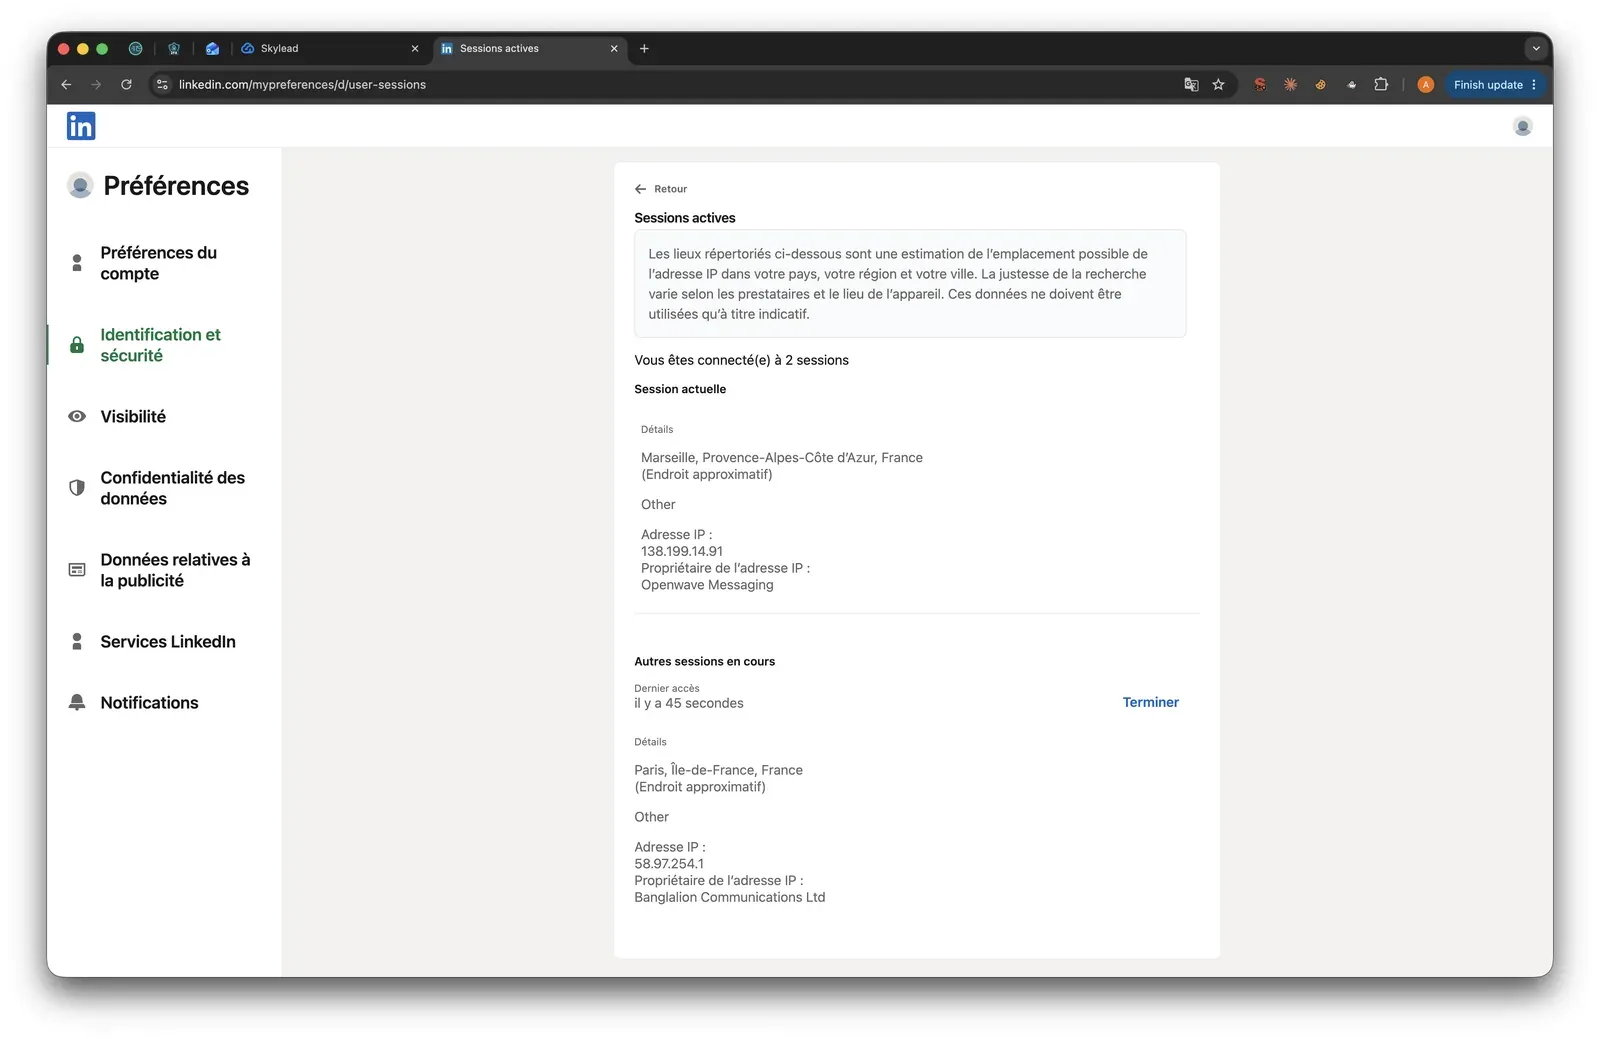Viewport: 1600px width, 1039px height.
Task: Open the profile avatar menu in header
Action: pos(1522,126)
